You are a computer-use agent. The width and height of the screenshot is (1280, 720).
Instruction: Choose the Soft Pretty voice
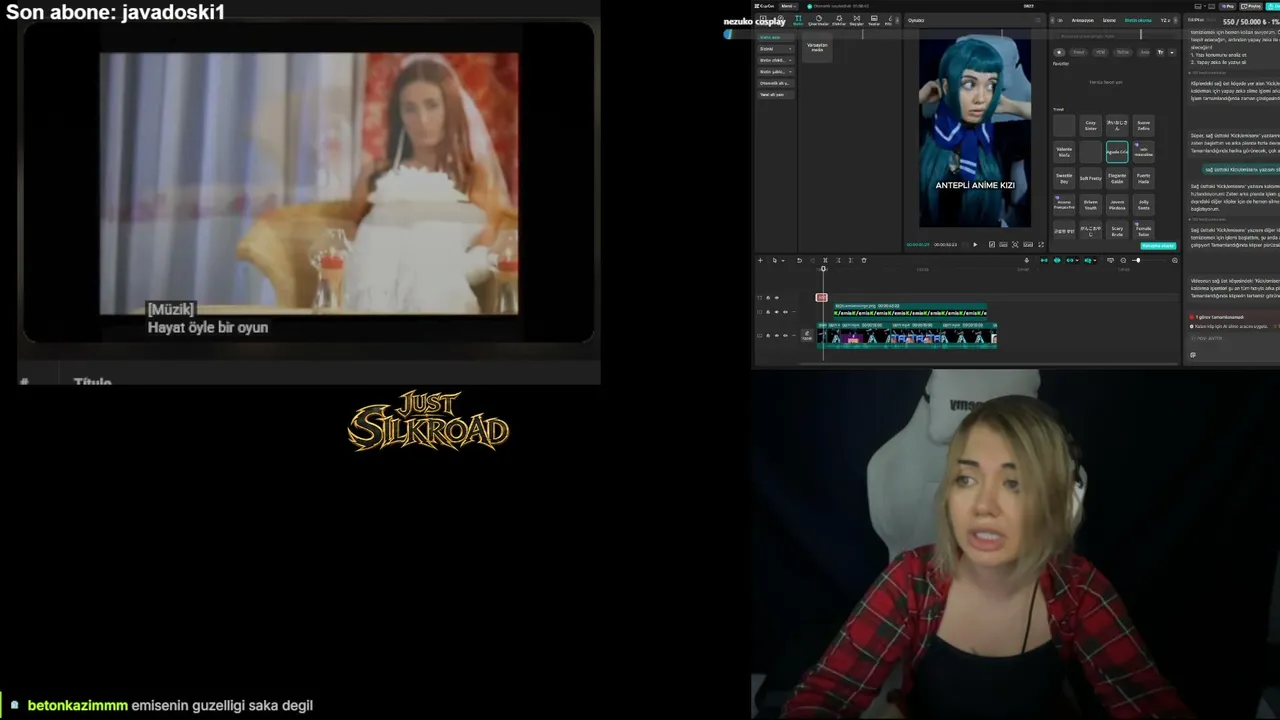[1091, 178]
